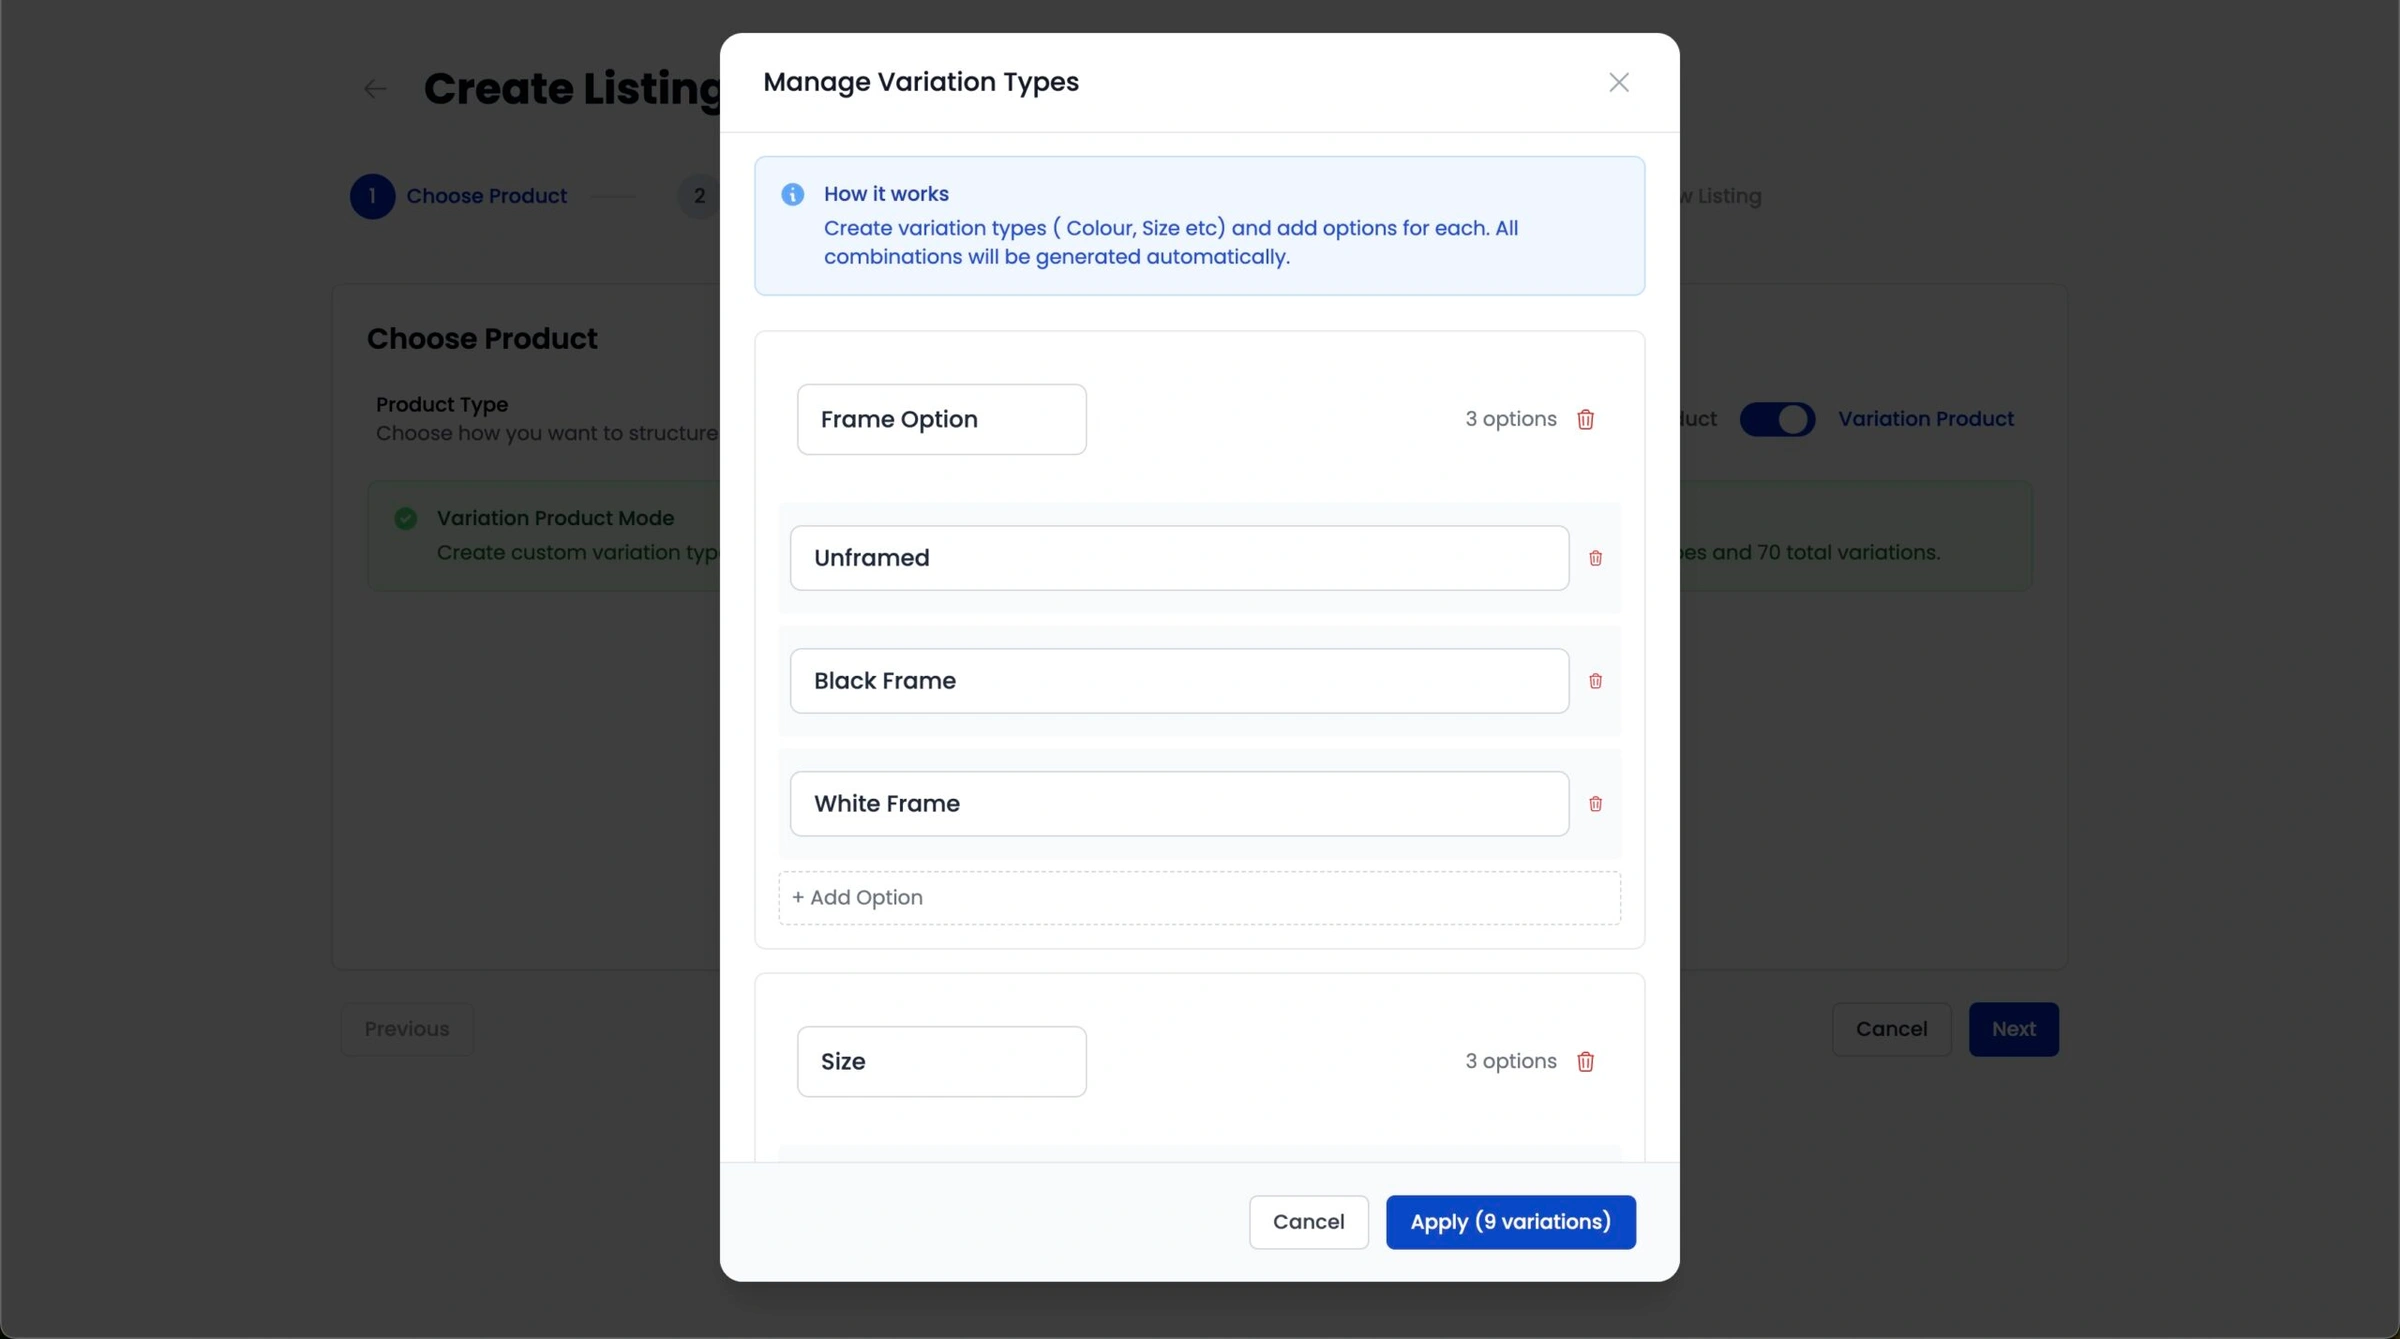This screenshot has width=2400, height=1339.
Task: Click the How it works info icon
Action: 792,194
